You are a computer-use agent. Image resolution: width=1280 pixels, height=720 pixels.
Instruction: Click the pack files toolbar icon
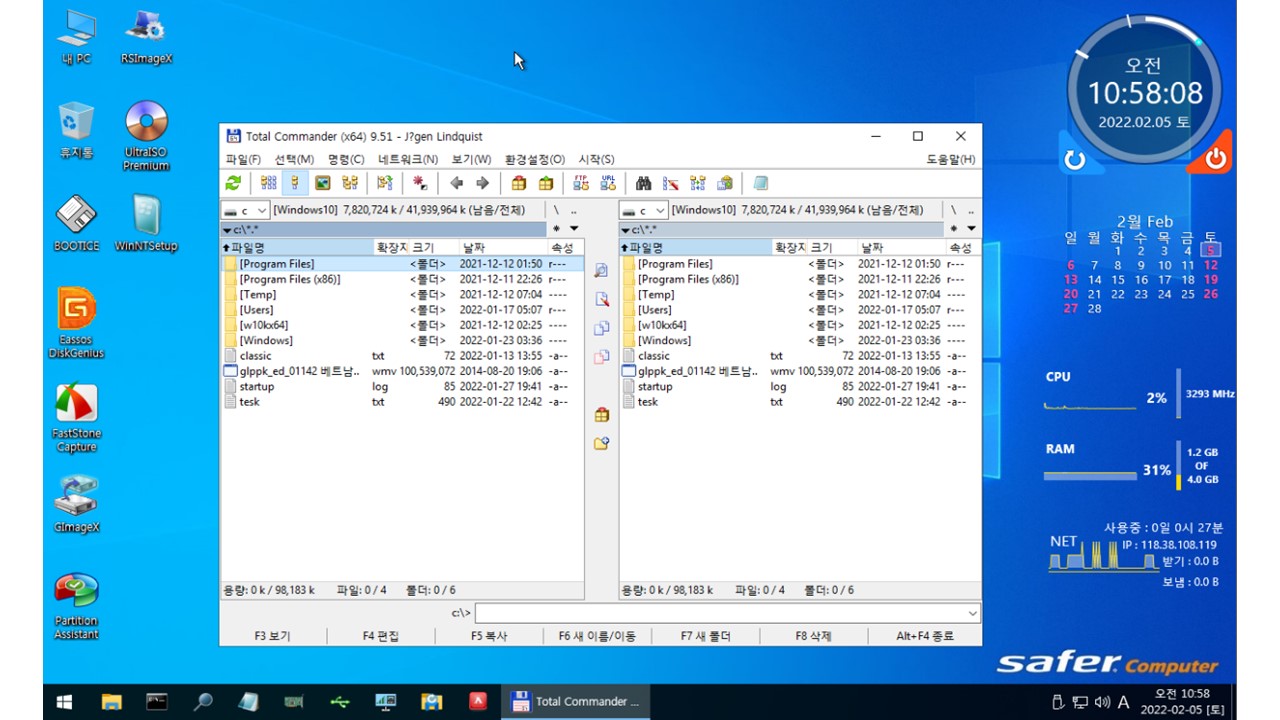518,183
